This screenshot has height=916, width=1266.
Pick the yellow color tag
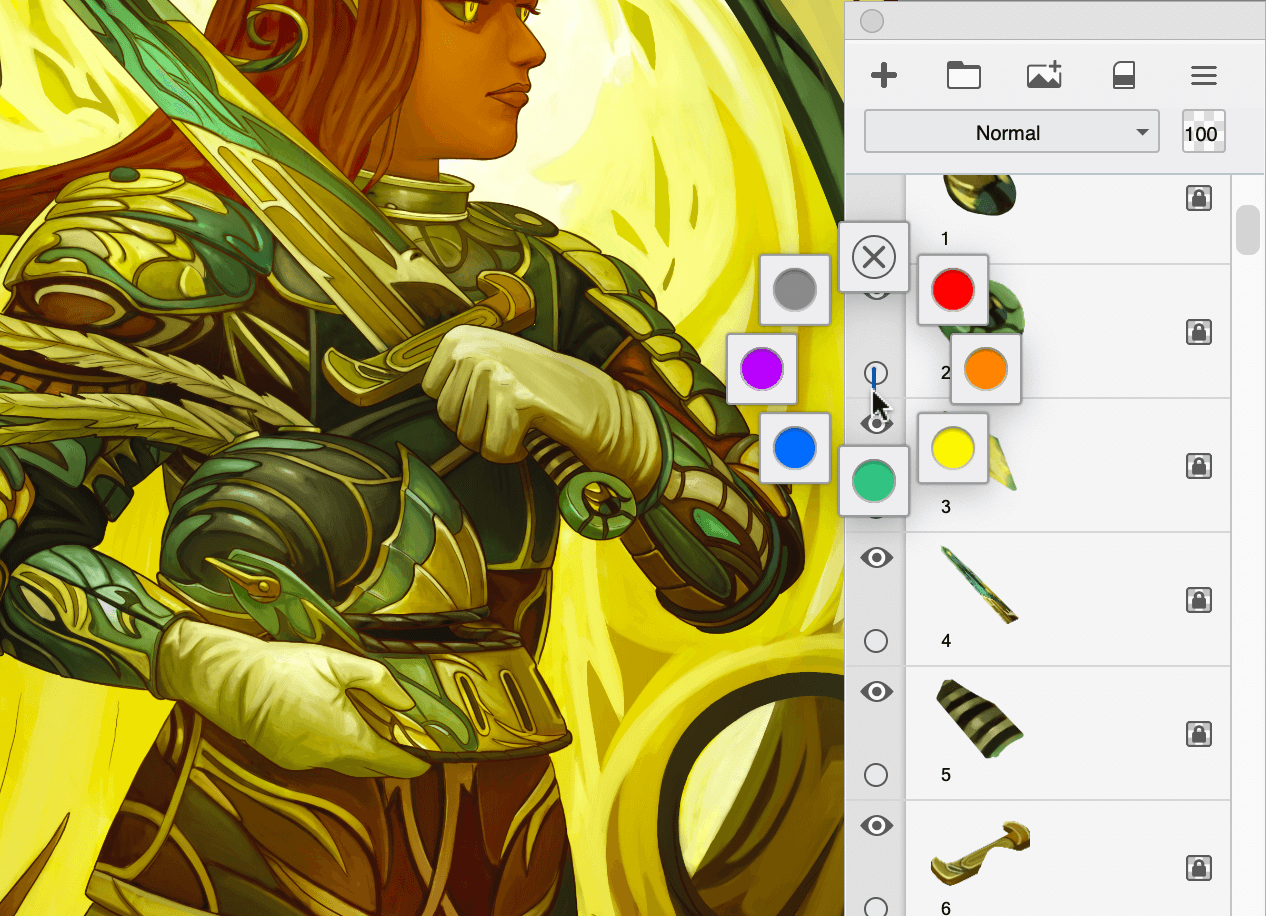(x=953, y=448)
